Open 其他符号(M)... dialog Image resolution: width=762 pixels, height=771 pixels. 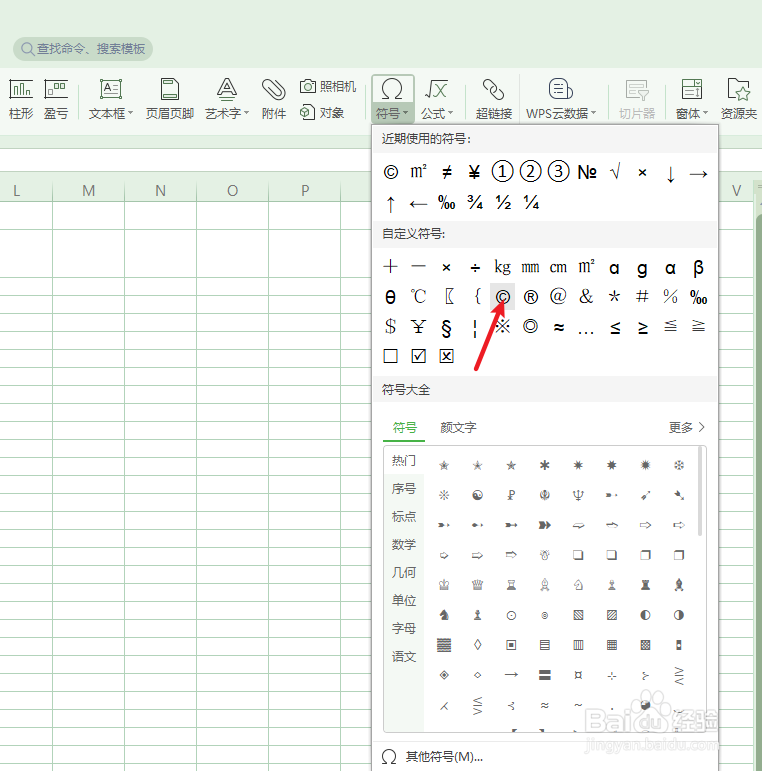433,756
